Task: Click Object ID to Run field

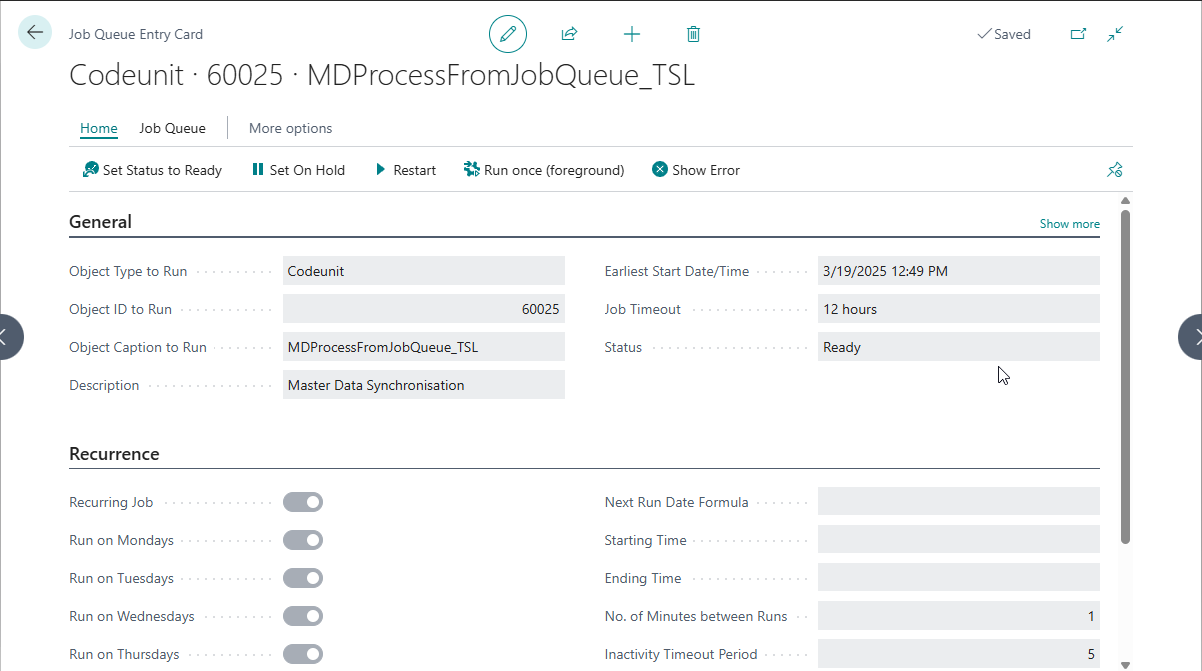Action: tap(424, 309)
